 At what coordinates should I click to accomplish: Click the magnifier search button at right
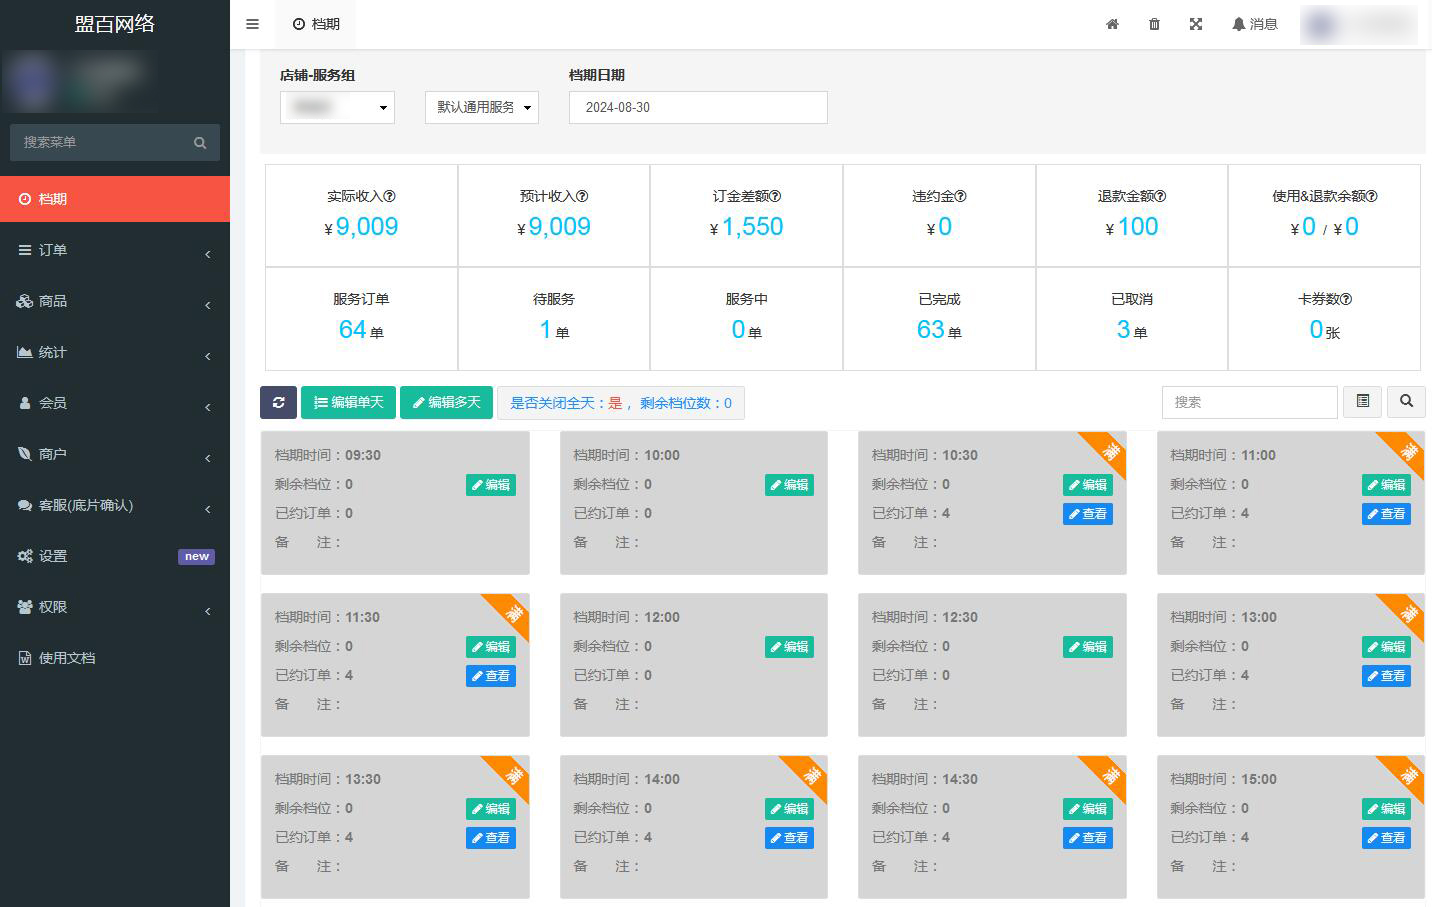click(1406, 401)
